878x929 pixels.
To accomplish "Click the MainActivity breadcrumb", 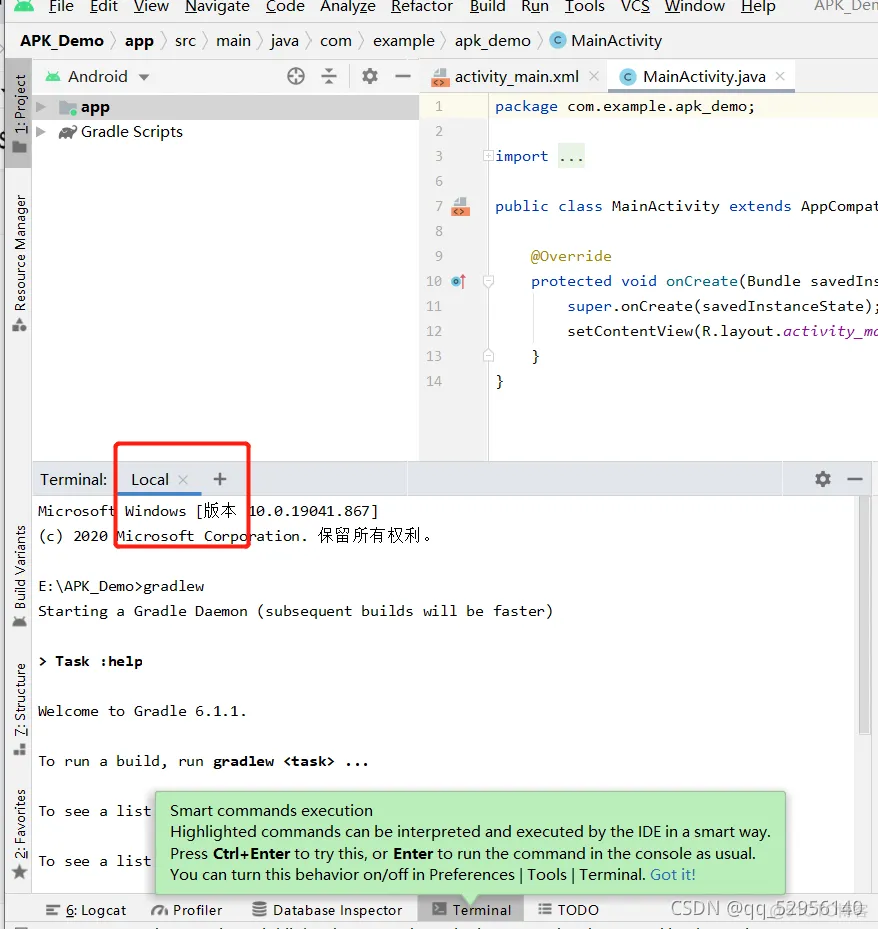I will 605,41.
